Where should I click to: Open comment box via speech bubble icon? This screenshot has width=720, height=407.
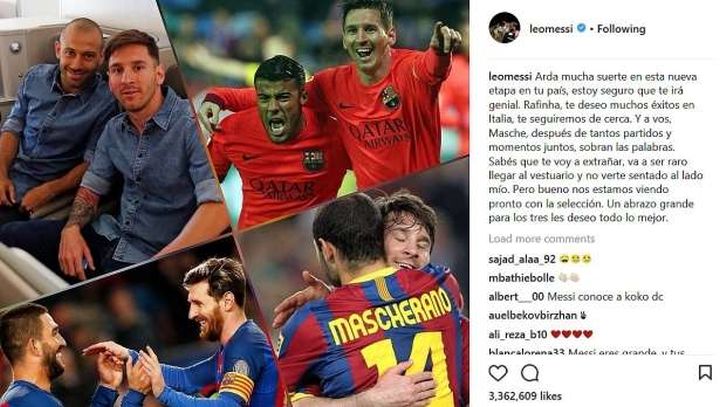point(530,373)
